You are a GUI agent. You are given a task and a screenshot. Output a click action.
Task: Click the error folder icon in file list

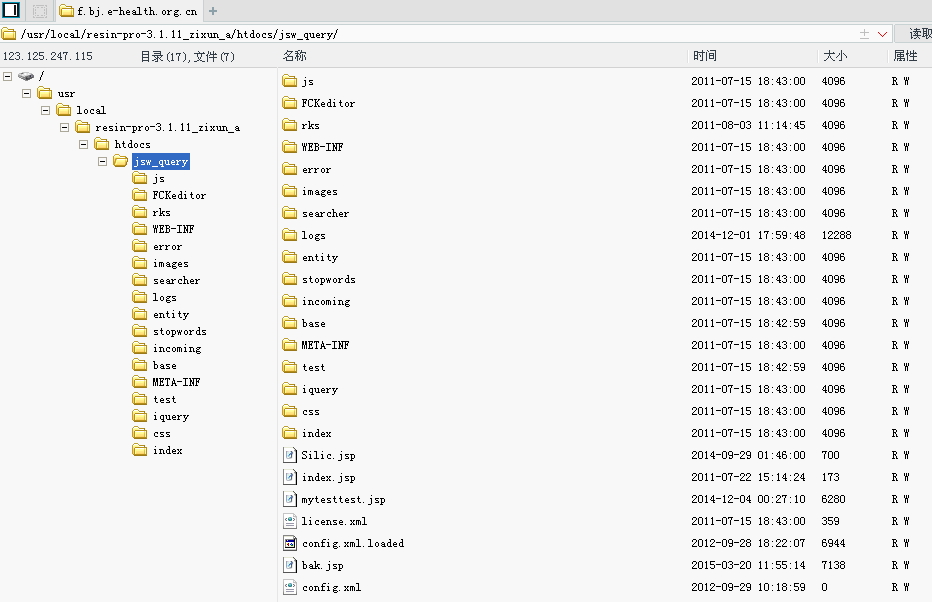click(290, 169)
